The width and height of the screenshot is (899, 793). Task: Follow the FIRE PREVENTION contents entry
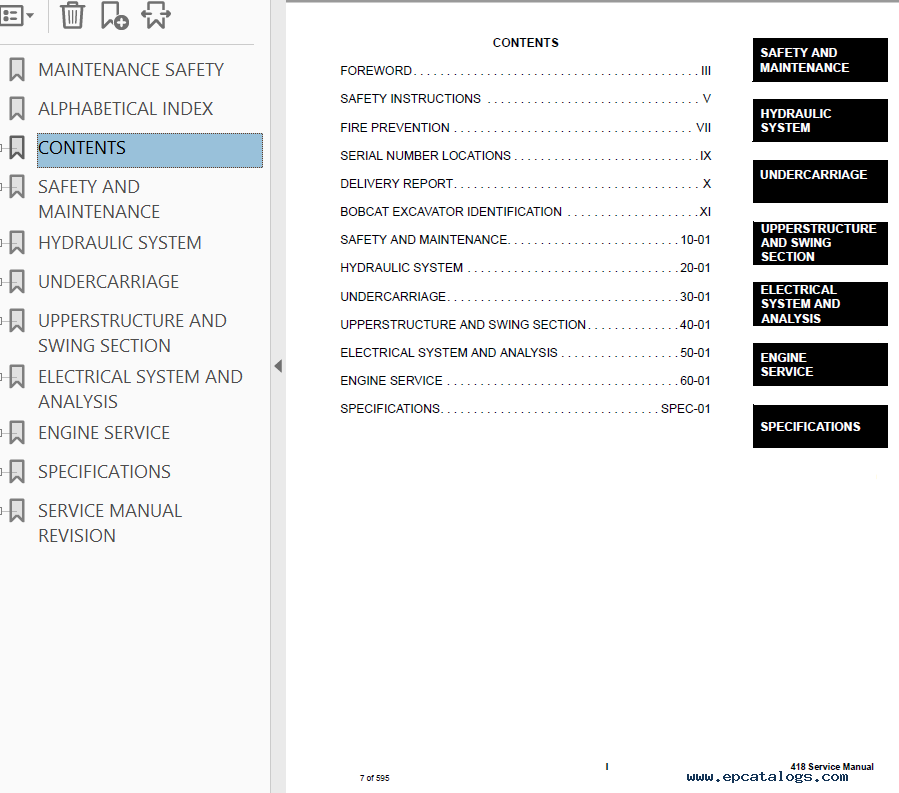395,128
